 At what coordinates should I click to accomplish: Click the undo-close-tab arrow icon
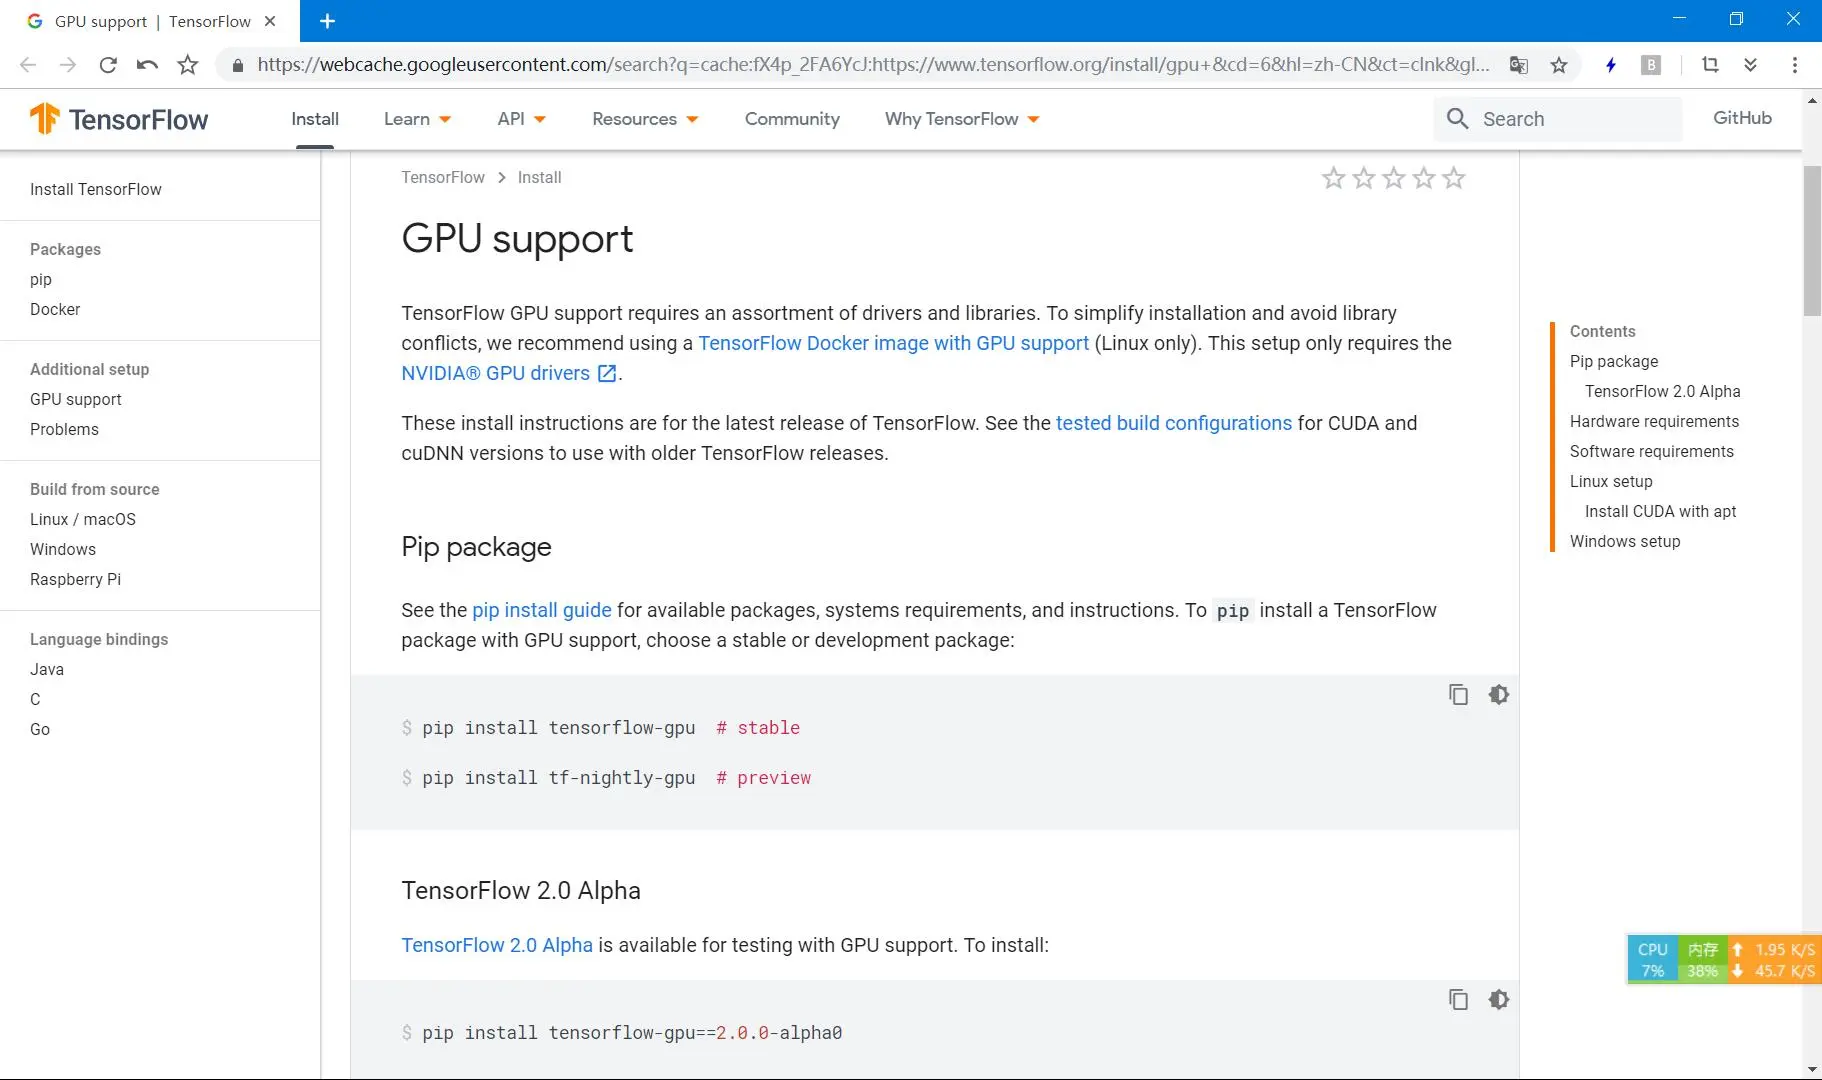point(147,65)
